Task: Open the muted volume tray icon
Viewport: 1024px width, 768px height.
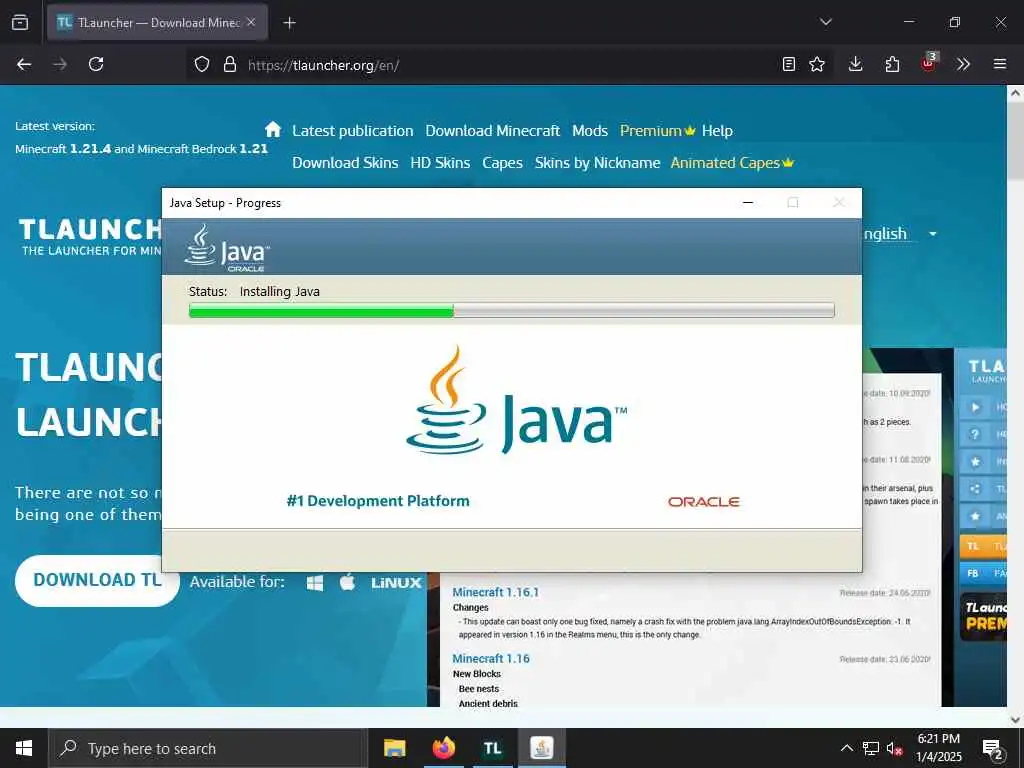Action: [894, 748]
